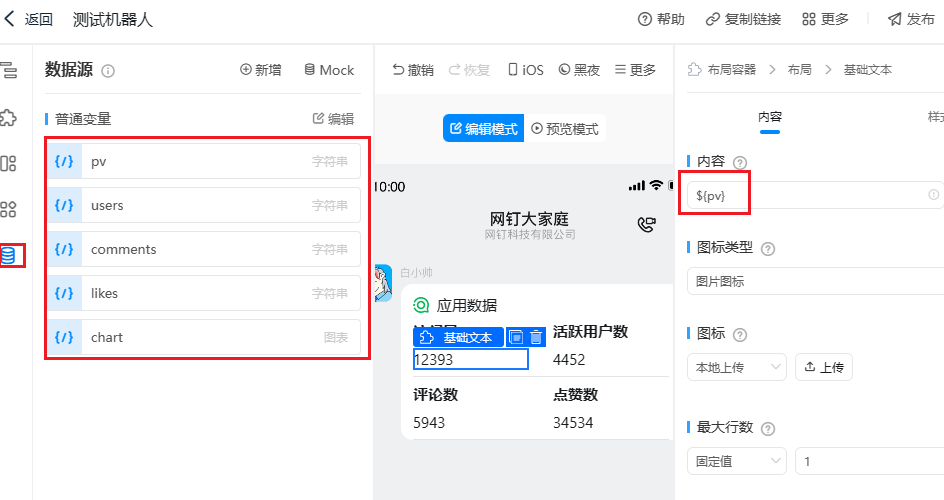The image size is (944, 500).
Task: Open the component puzzle-piece sidebar icon
Action: tap(9, 117)
